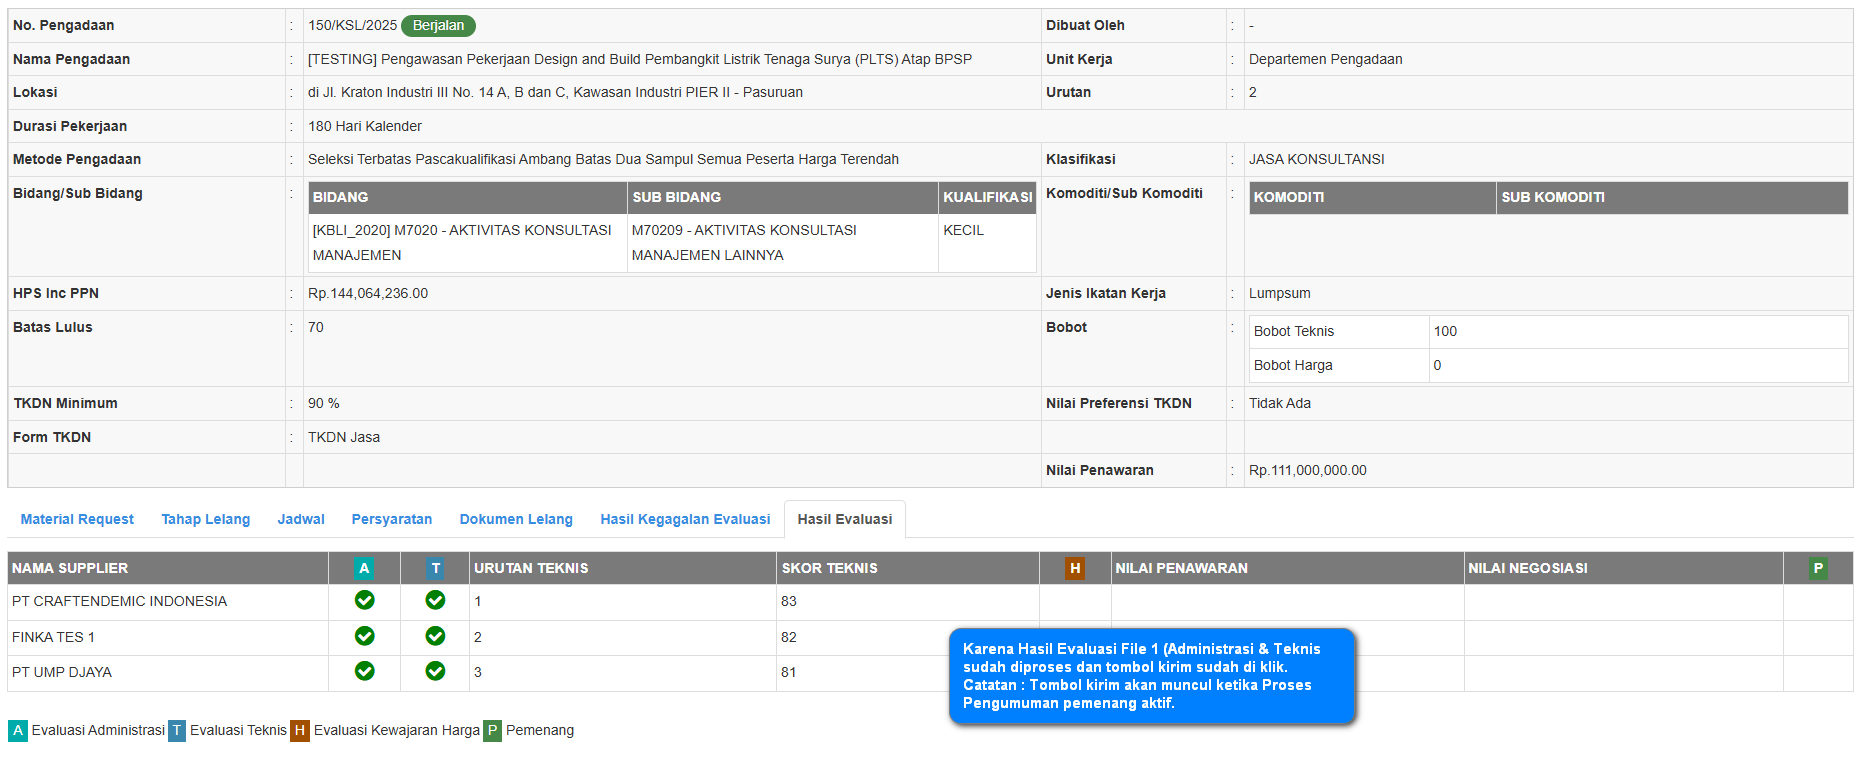Viewport: 1861px width, 758px height.
Task: Click the green P icon in table header
Action: (1818, 568)
